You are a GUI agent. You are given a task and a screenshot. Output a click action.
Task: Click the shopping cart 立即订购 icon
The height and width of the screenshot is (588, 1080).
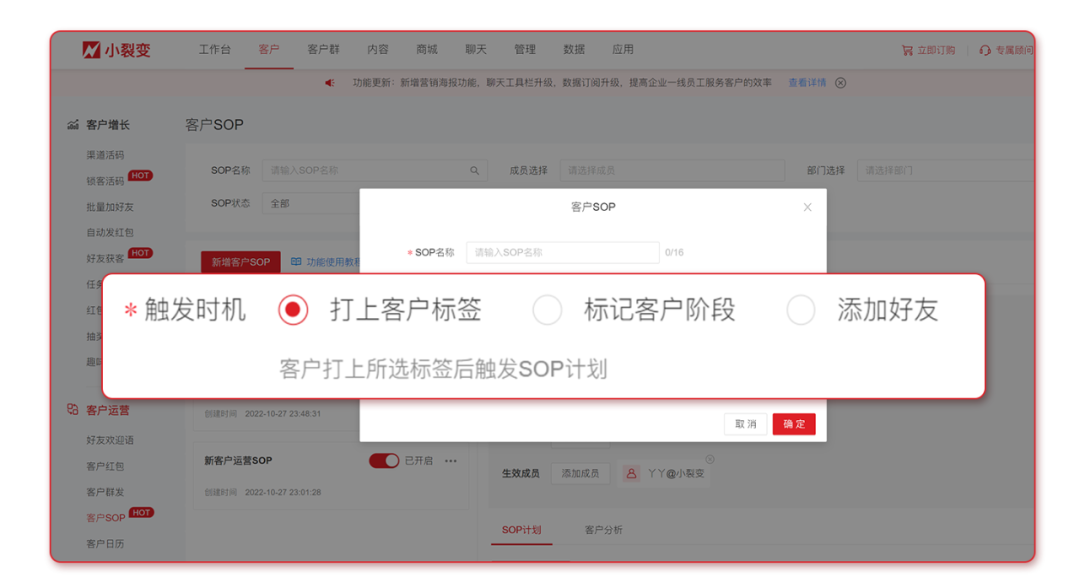[907, 50]
